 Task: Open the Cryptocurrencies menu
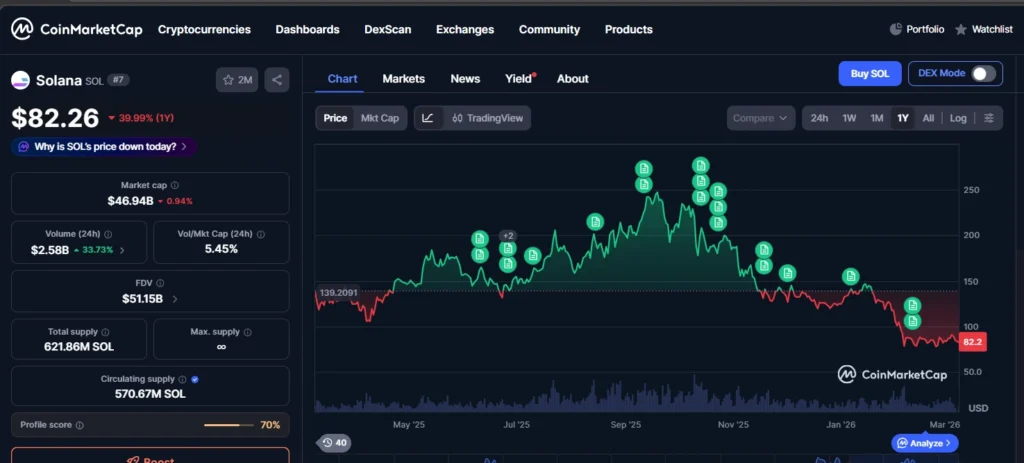[204, 30]
